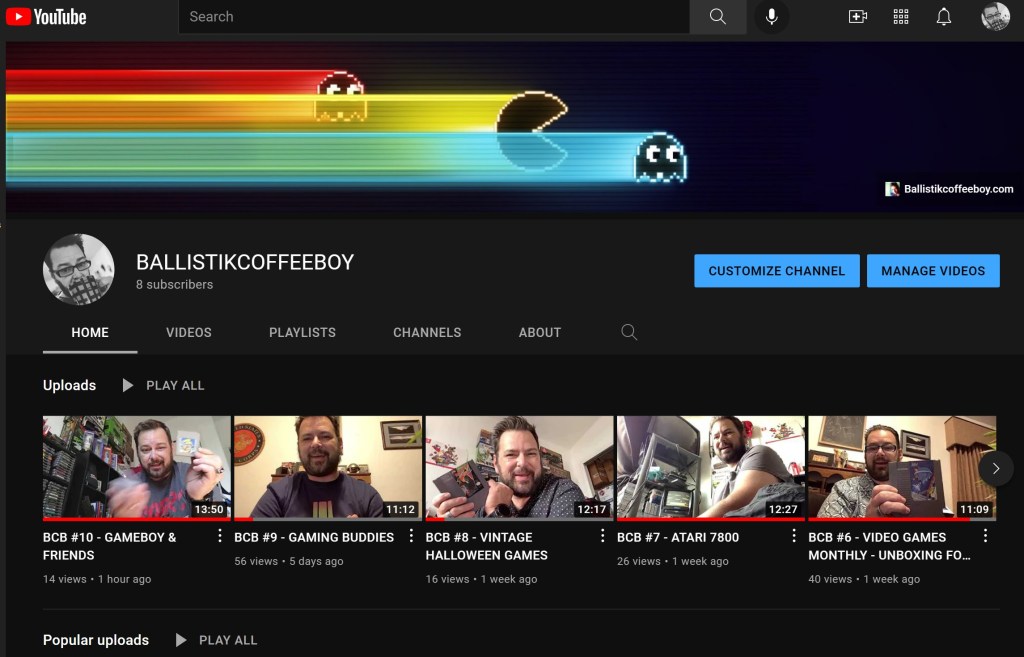Click the YouTube search input field
The width and height of the screenshot is (1024, 657).
pos(433,17)
